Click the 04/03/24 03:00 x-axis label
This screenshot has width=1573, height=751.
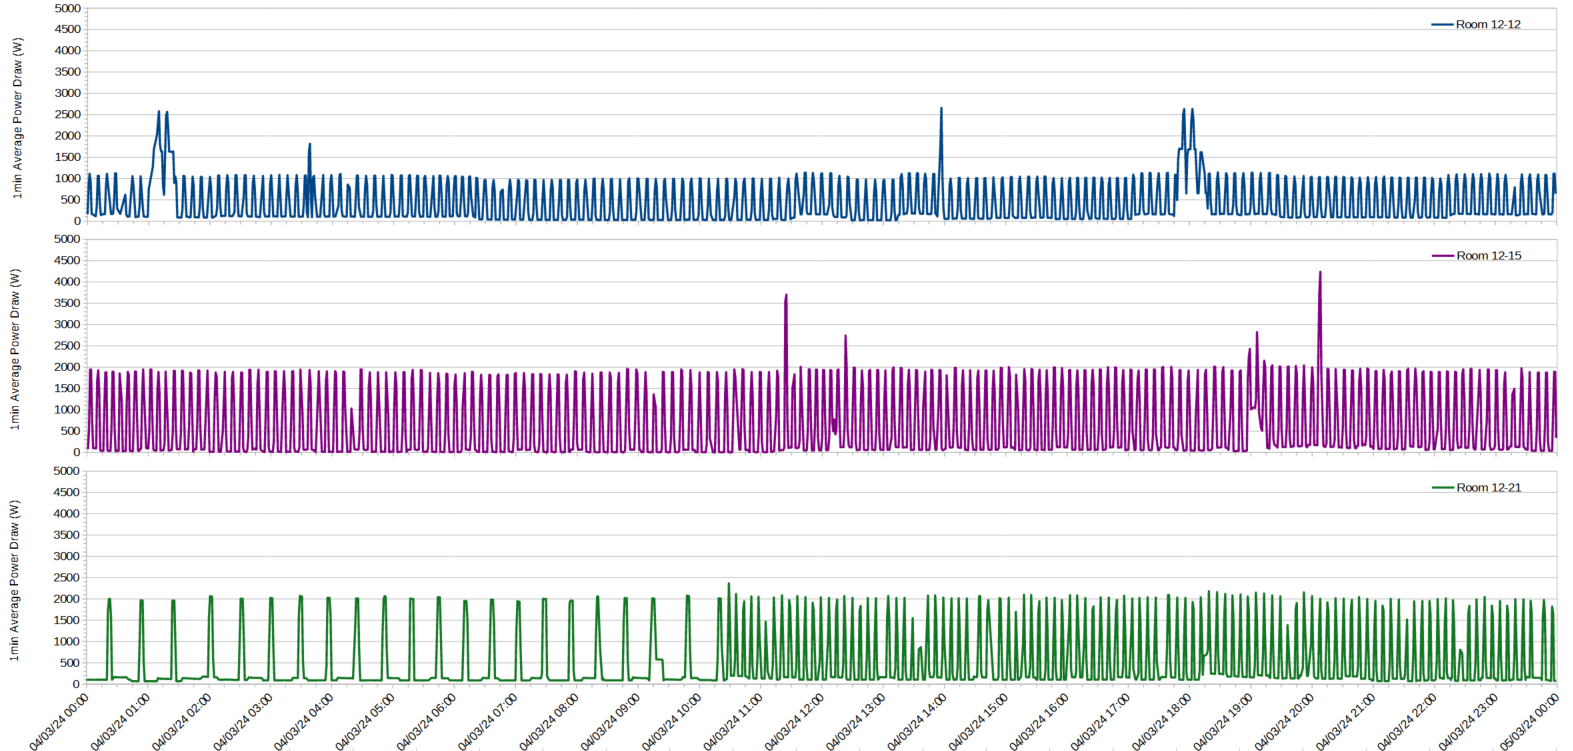pyautogui.click(x=243, y=721)
